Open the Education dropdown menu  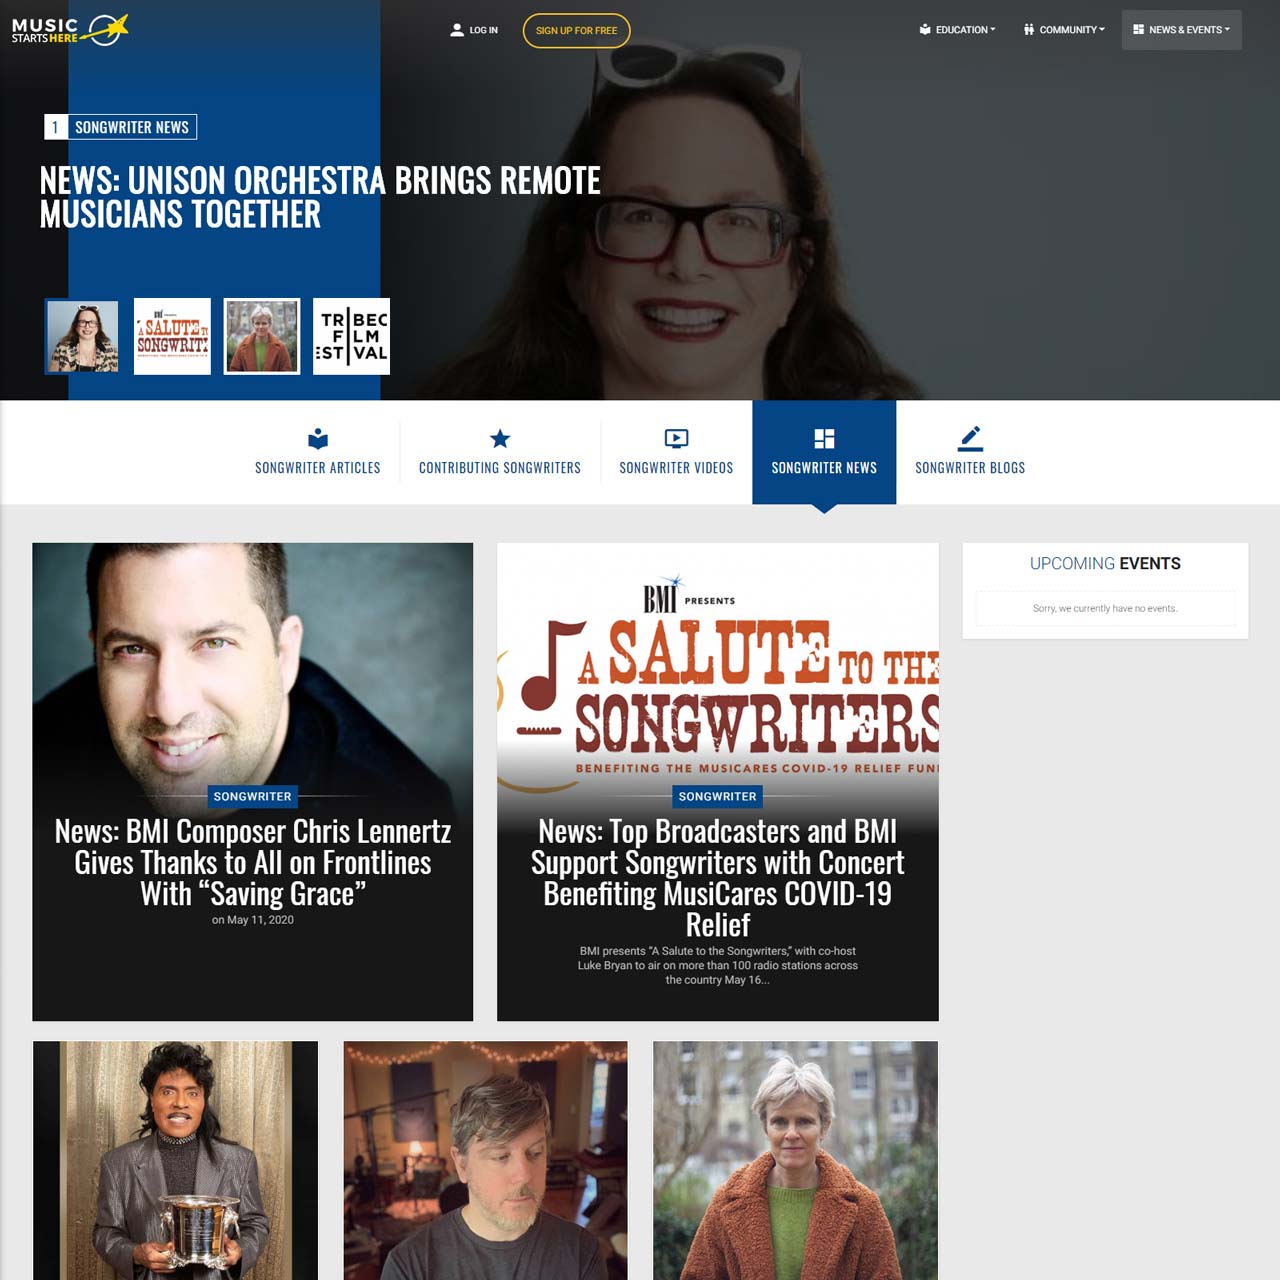tap(958, 30)
